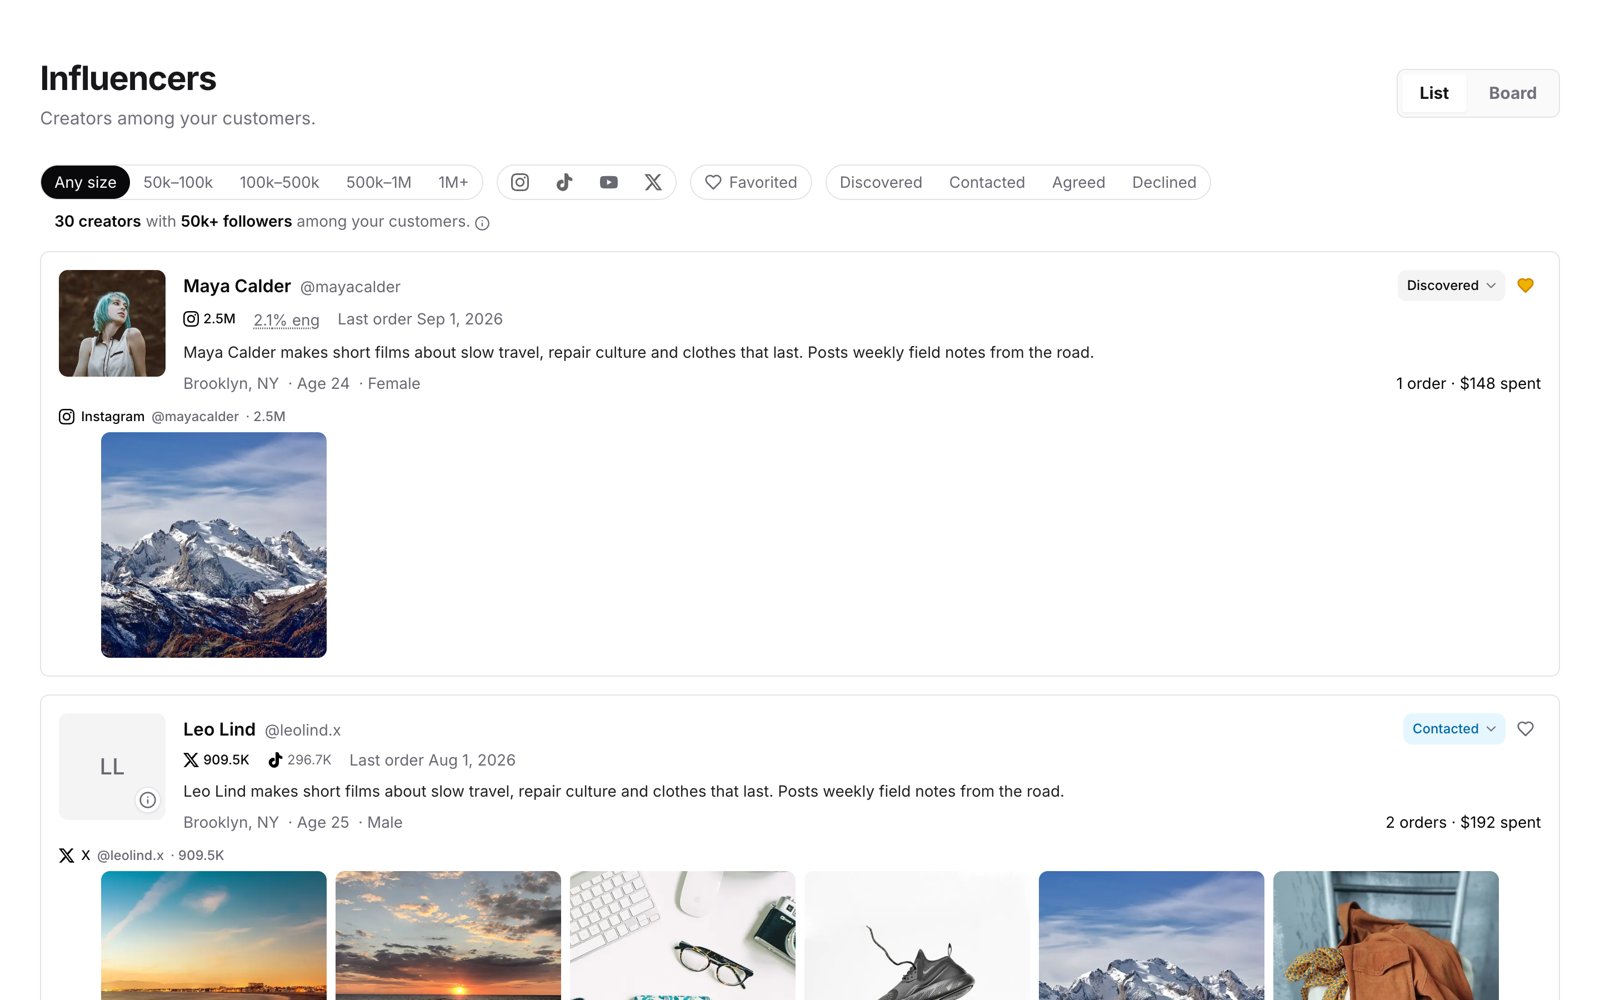Unfavorite Maya Calder's orange heart
This screenshot has height=1000, width=1600.
[x=1525, y=285]
